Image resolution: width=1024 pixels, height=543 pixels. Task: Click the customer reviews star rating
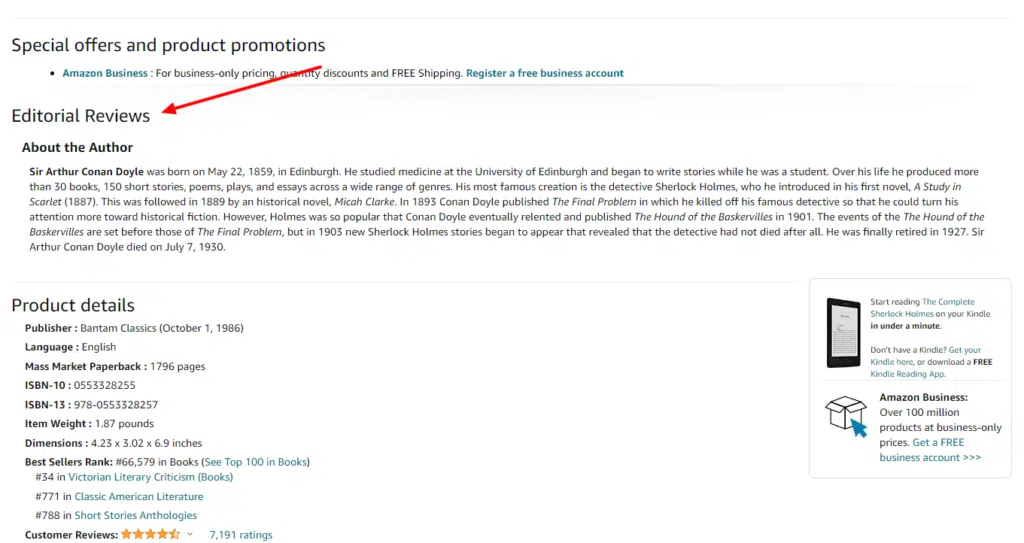pyautogui.click(x=150, y=535)
